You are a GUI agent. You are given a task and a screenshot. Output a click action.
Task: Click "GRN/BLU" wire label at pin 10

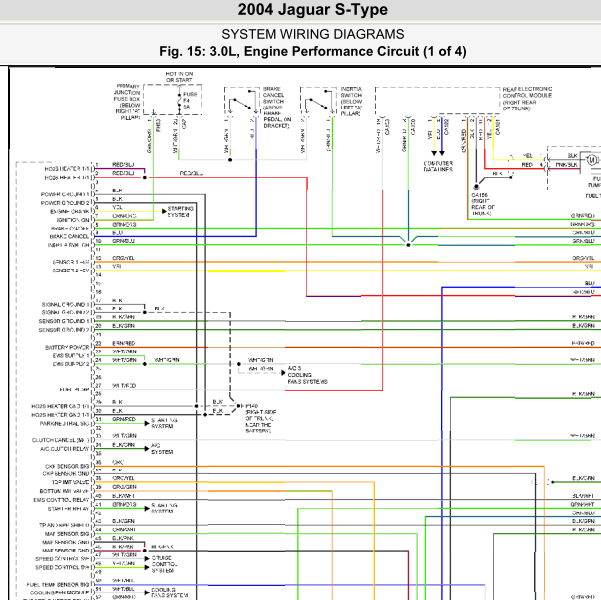tap(123, 241)
